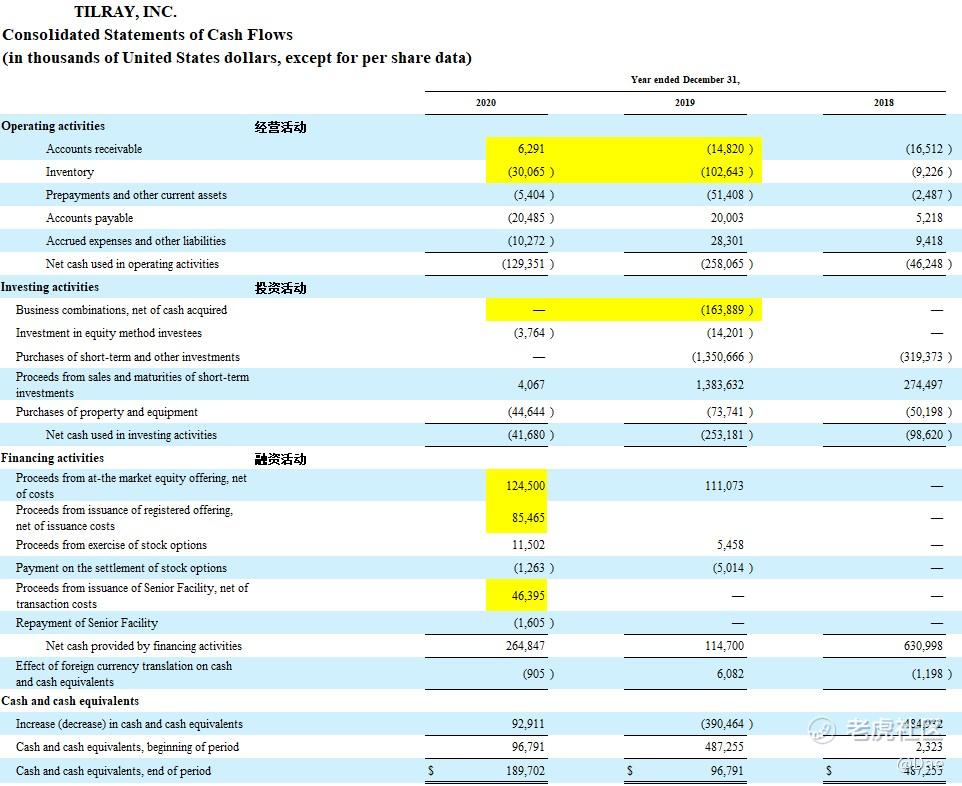Click 'Proceeds from issuance of Senior Facility' label
Viewport: 962px width, 786px height.
click(x=132, y=595)
